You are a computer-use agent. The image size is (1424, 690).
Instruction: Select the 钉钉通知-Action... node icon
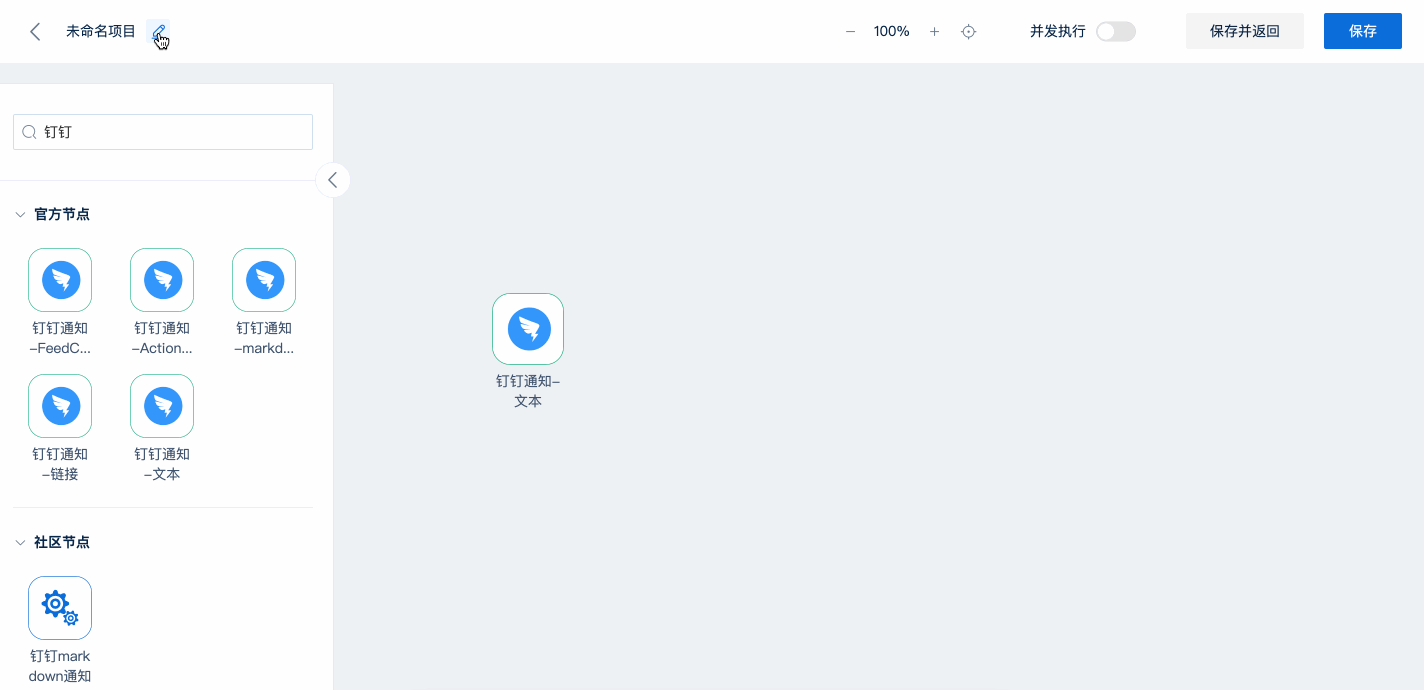[162, 280]
